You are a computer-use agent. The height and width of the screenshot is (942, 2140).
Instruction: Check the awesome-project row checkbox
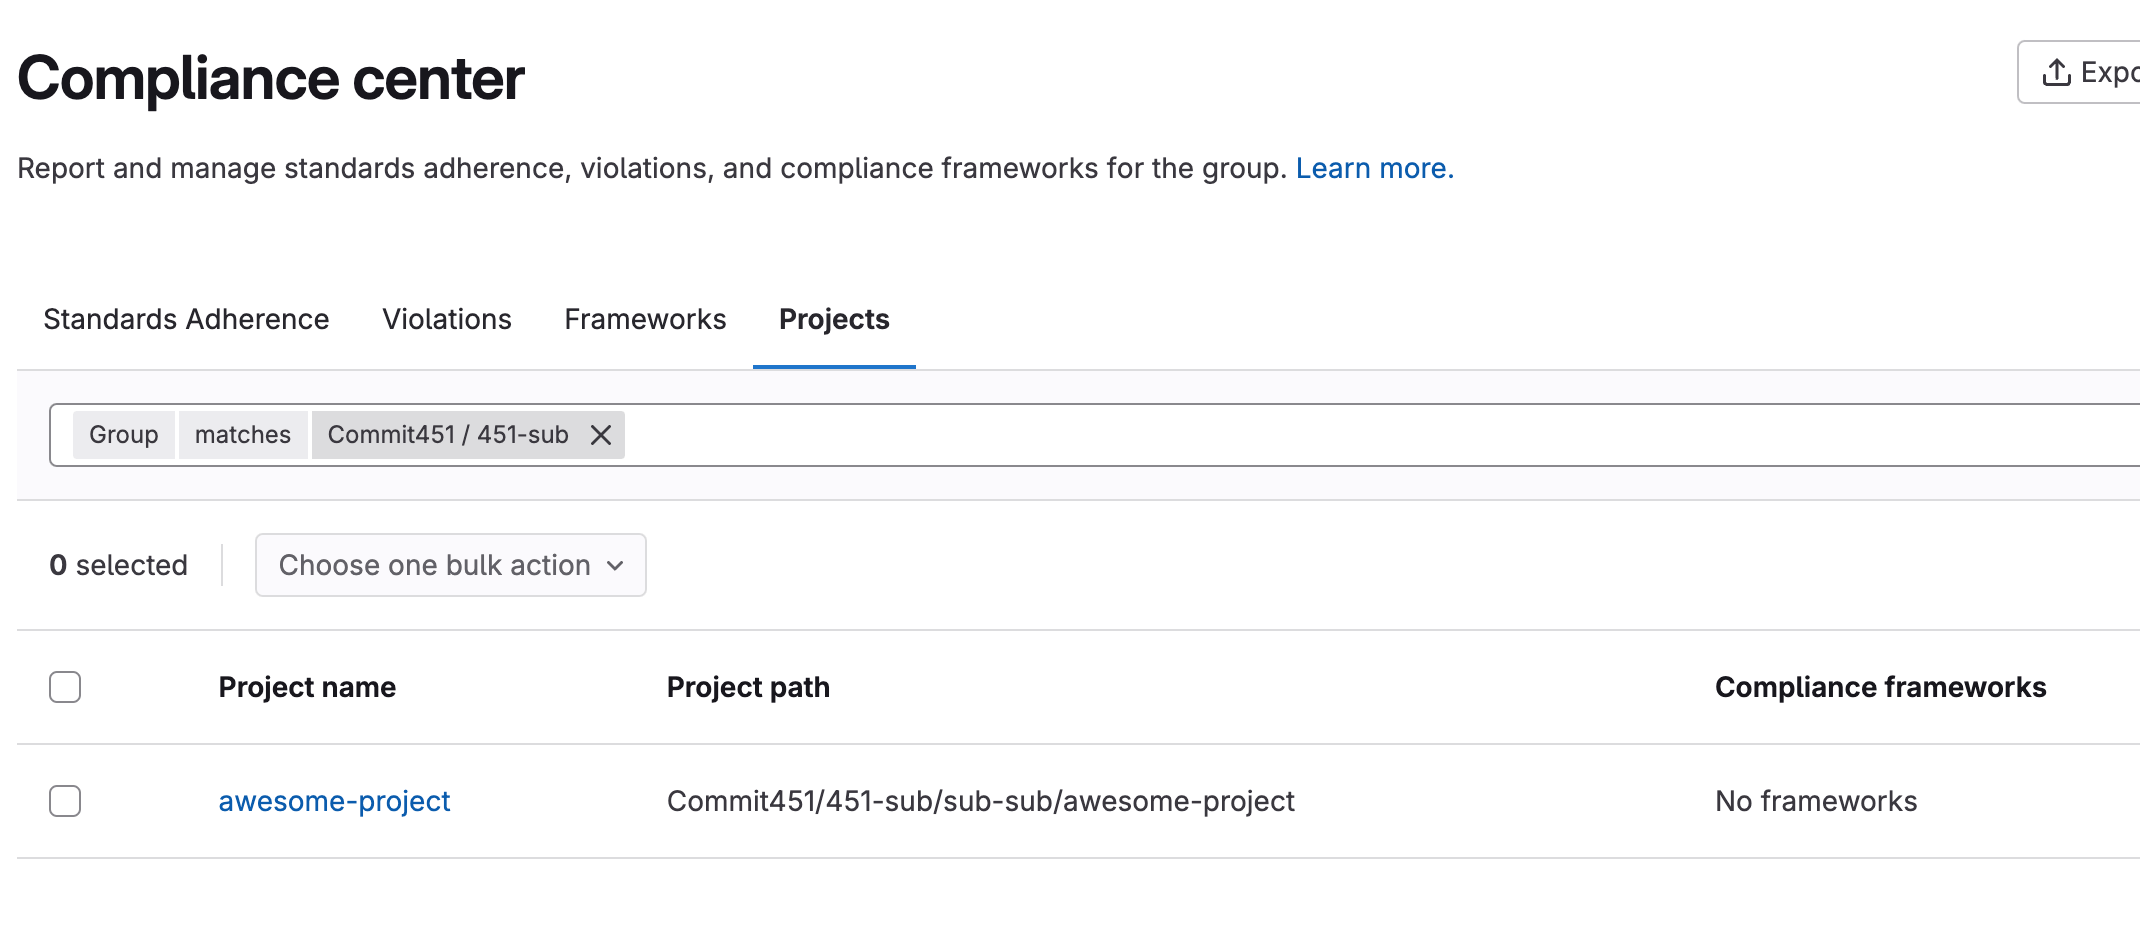(65, 801)
